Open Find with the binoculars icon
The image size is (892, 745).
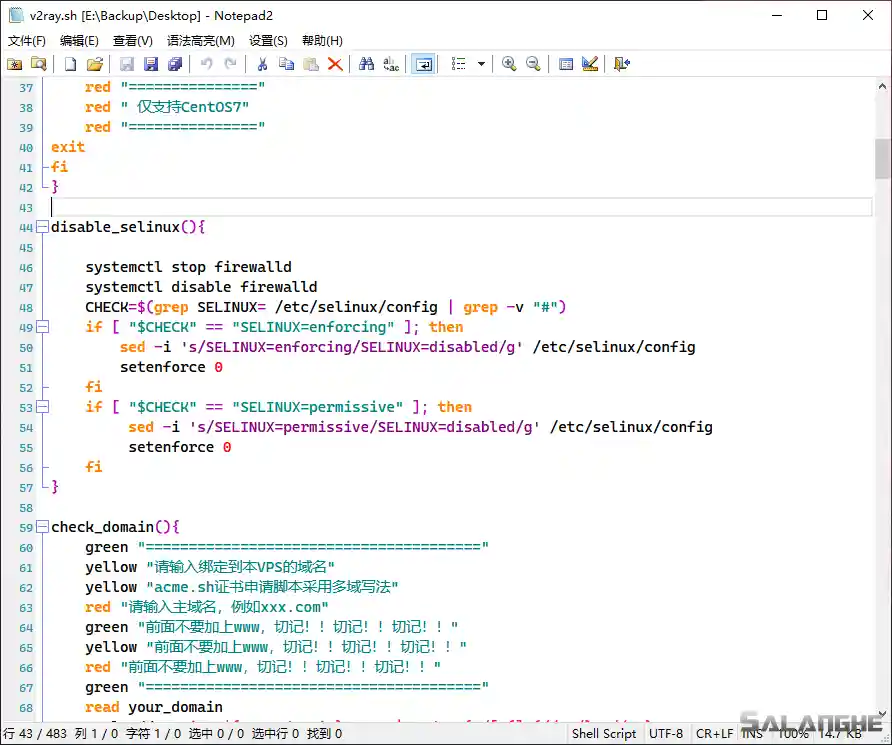(367, 64)
